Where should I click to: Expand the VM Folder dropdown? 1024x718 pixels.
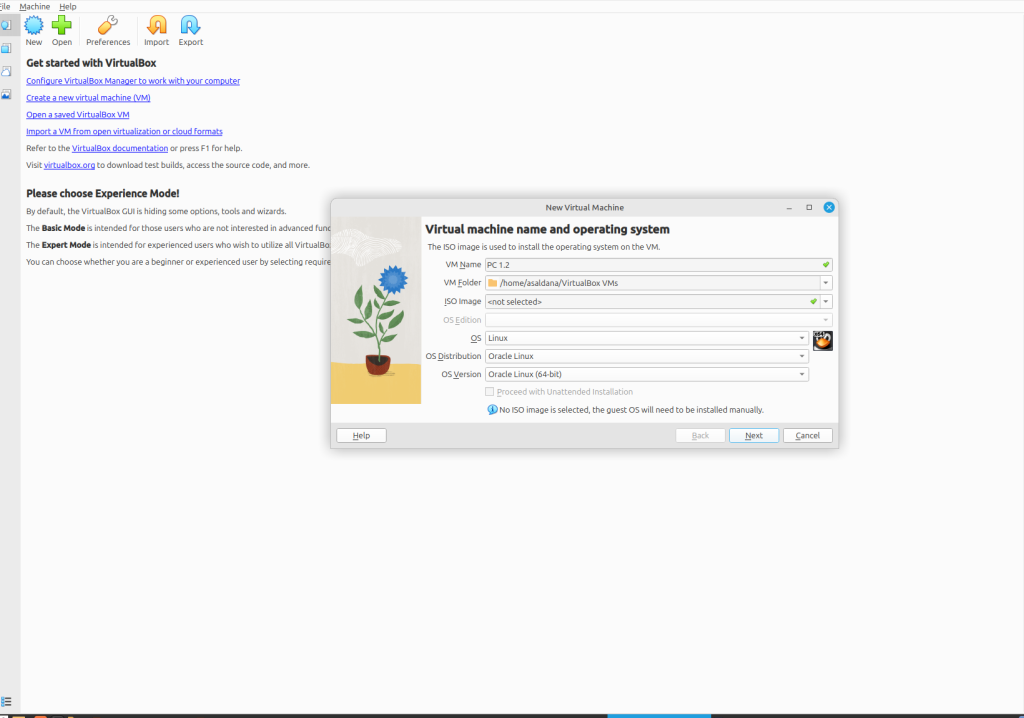pyautogui.click(x=826, y=283)
